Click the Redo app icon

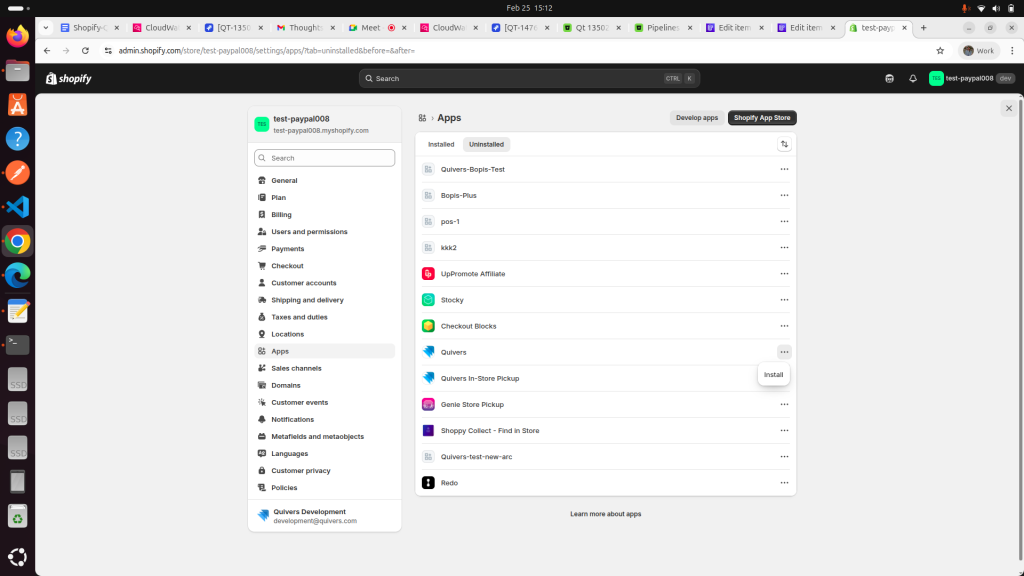(x=428, y=483)
